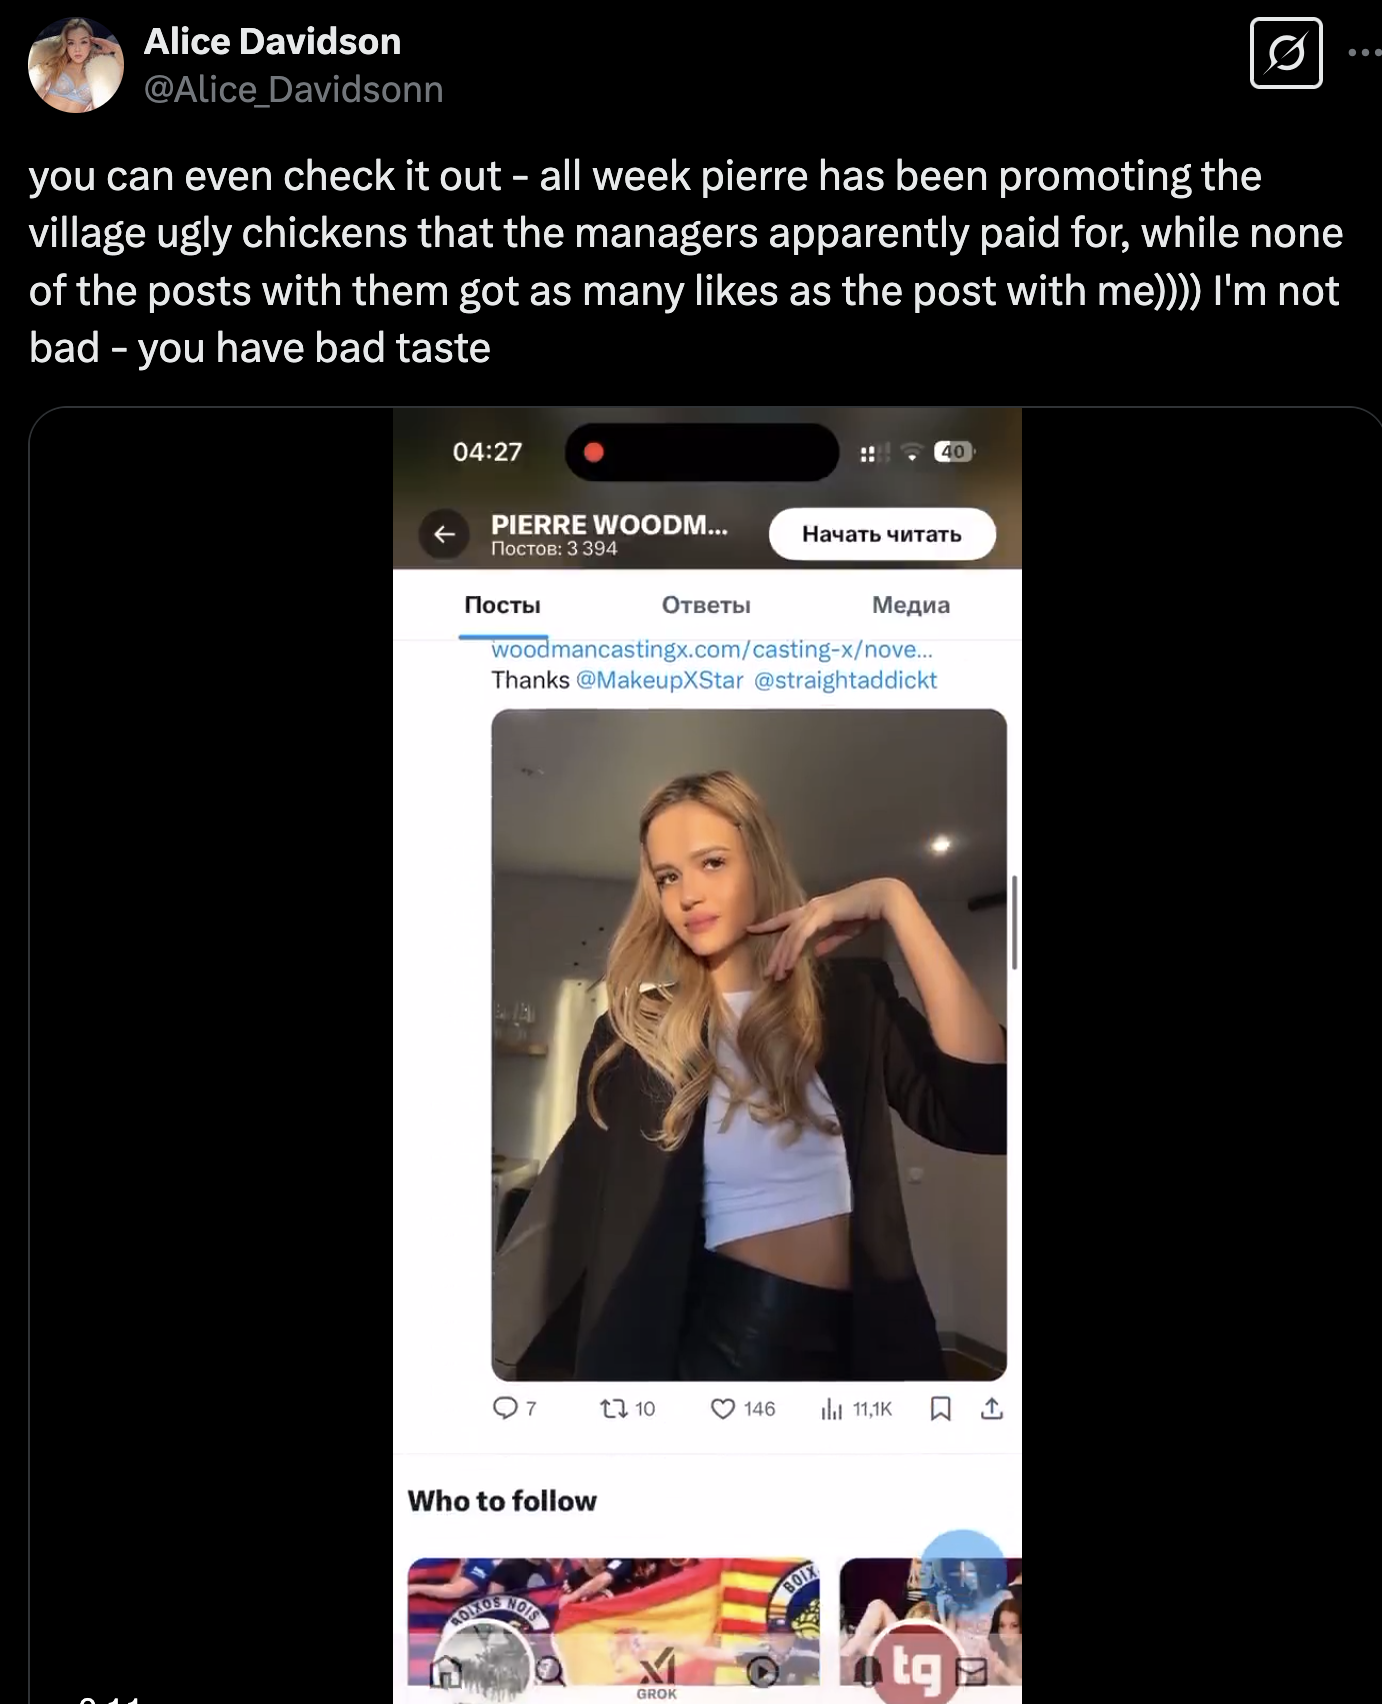Switch to the Посты tab
1382x1704 pixels.
coord(502,605)
